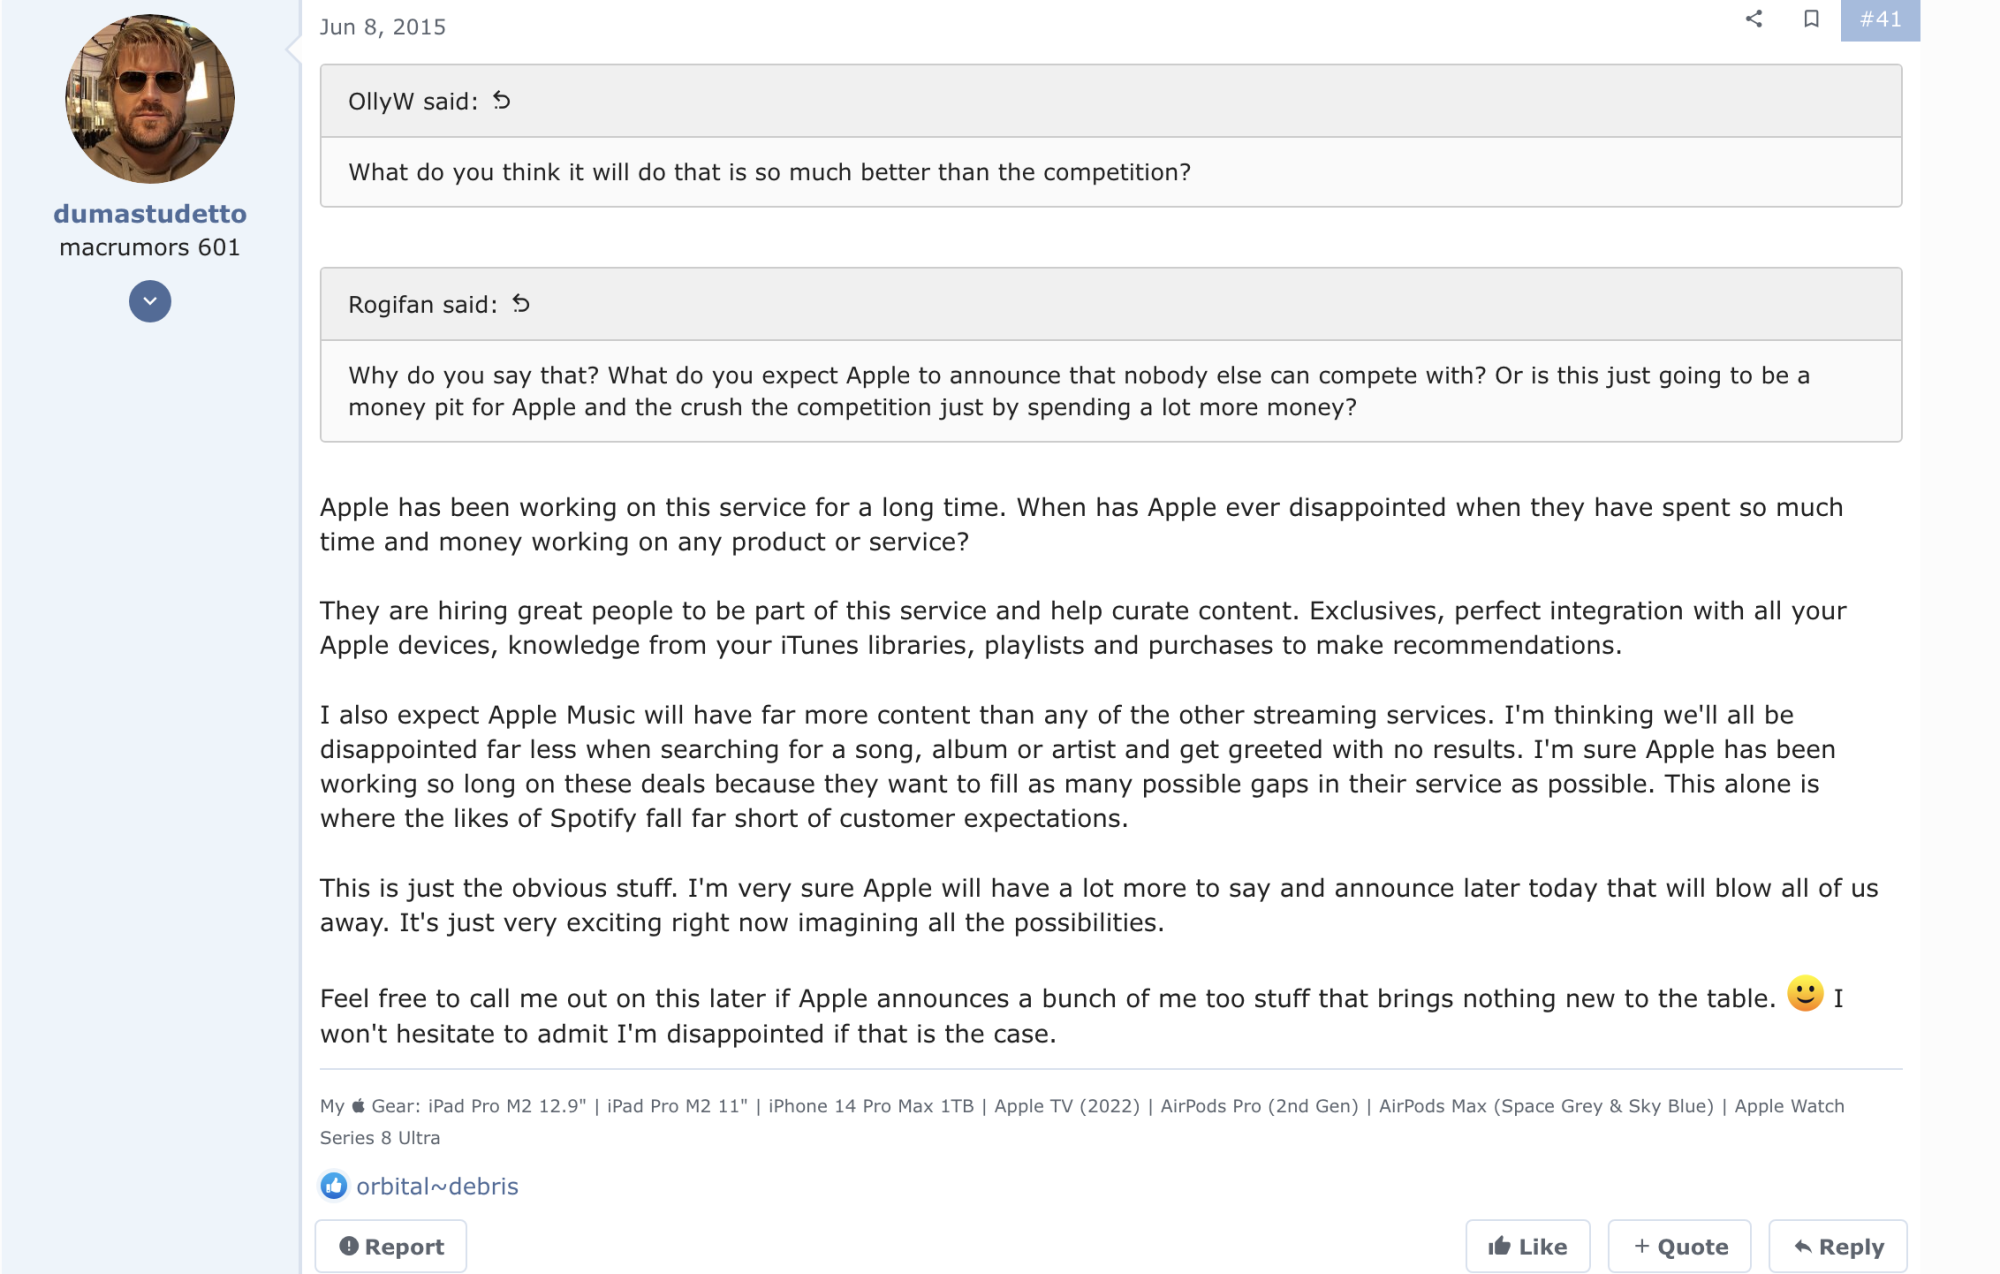Click the Jun 8, 2015 post date
The image size is (2000, 1274).
[x=383, y=27]
